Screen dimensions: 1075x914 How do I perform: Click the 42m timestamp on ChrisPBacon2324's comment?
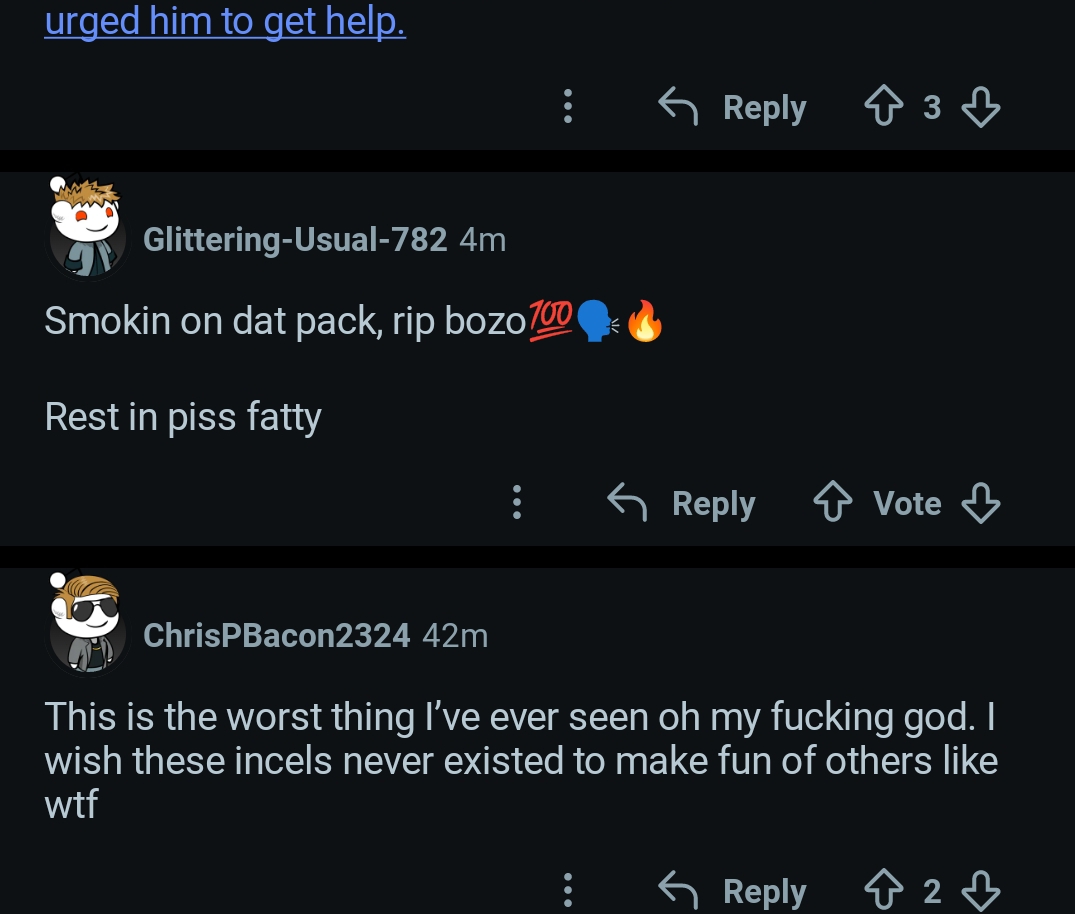tap(454, 636)
